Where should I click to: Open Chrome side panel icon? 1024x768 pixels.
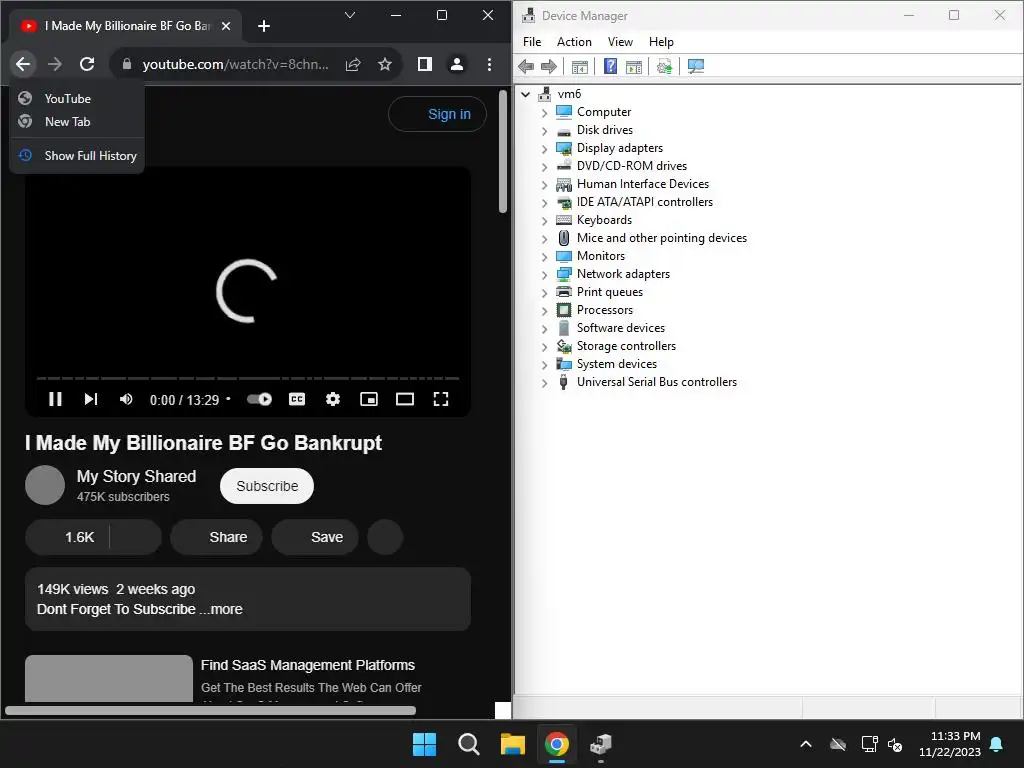(424, 64)
